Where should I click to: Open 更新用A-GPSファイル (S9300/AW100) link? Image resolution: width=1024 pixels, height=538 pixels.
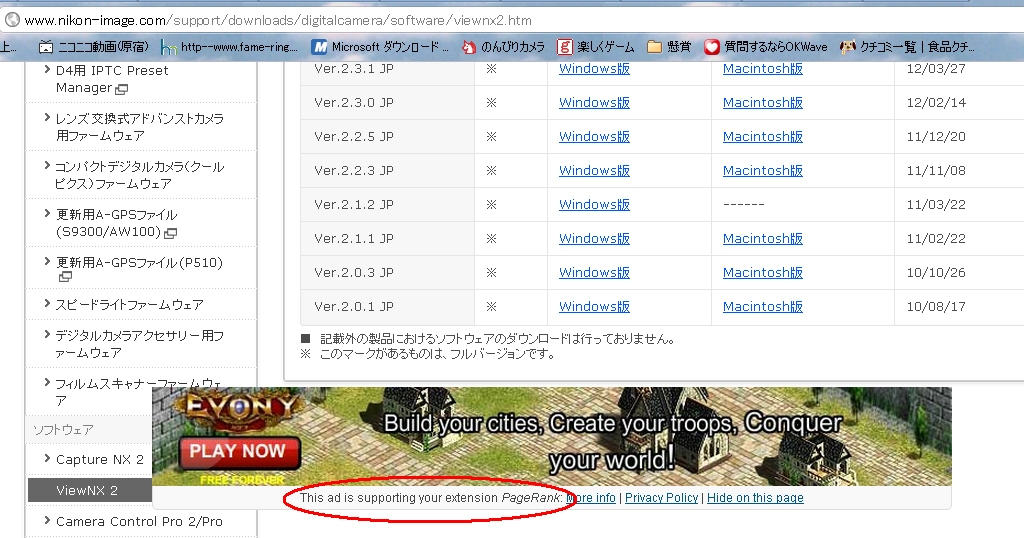click(x=116, y=223)
